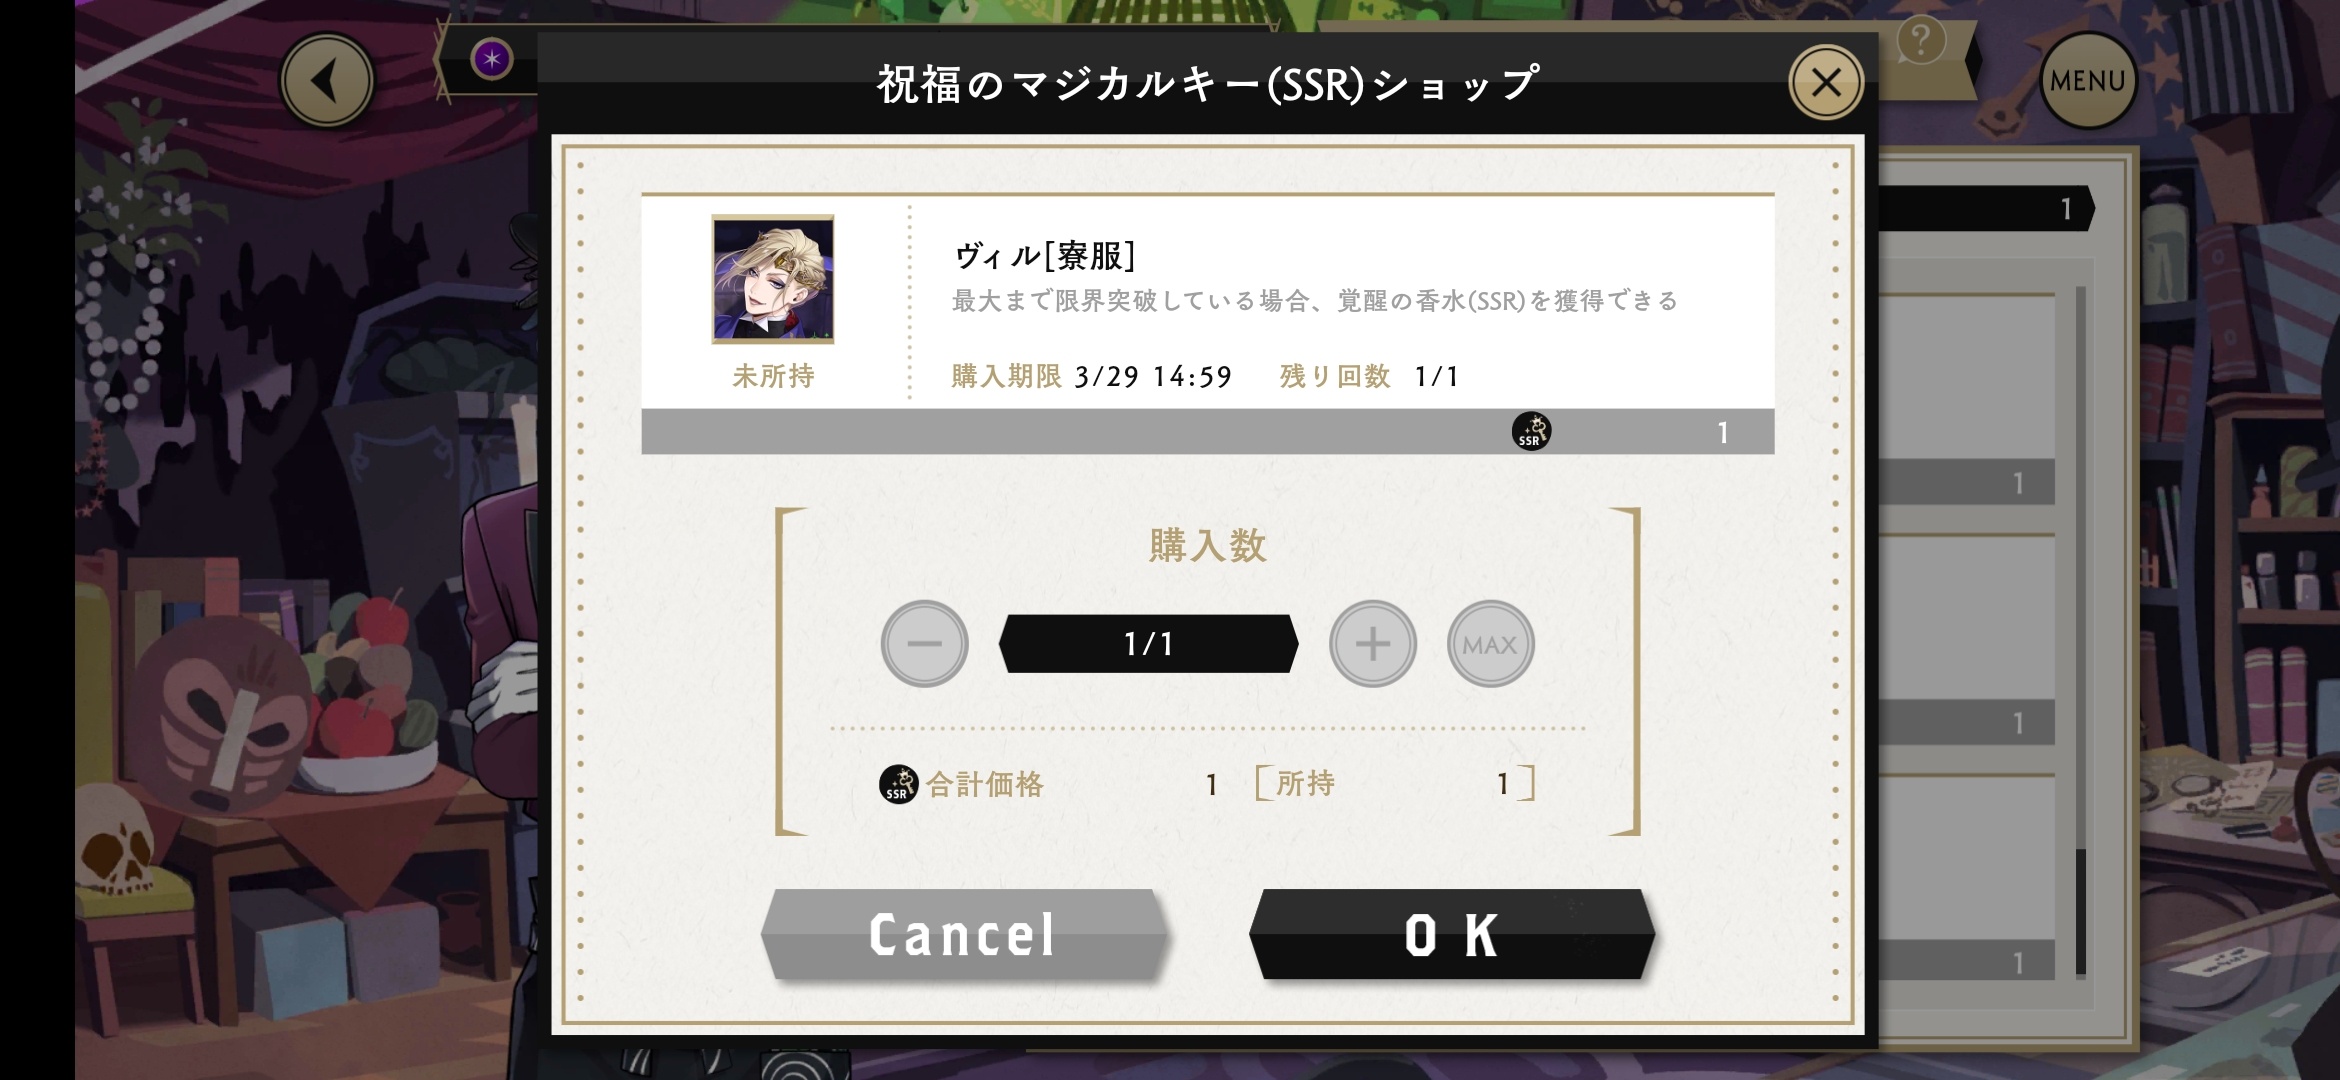The height and width of the screenshot is (1080, 2340).
Task: Tap the Vil dorm uniform card thumbnail
Action: tap(773, 280)
